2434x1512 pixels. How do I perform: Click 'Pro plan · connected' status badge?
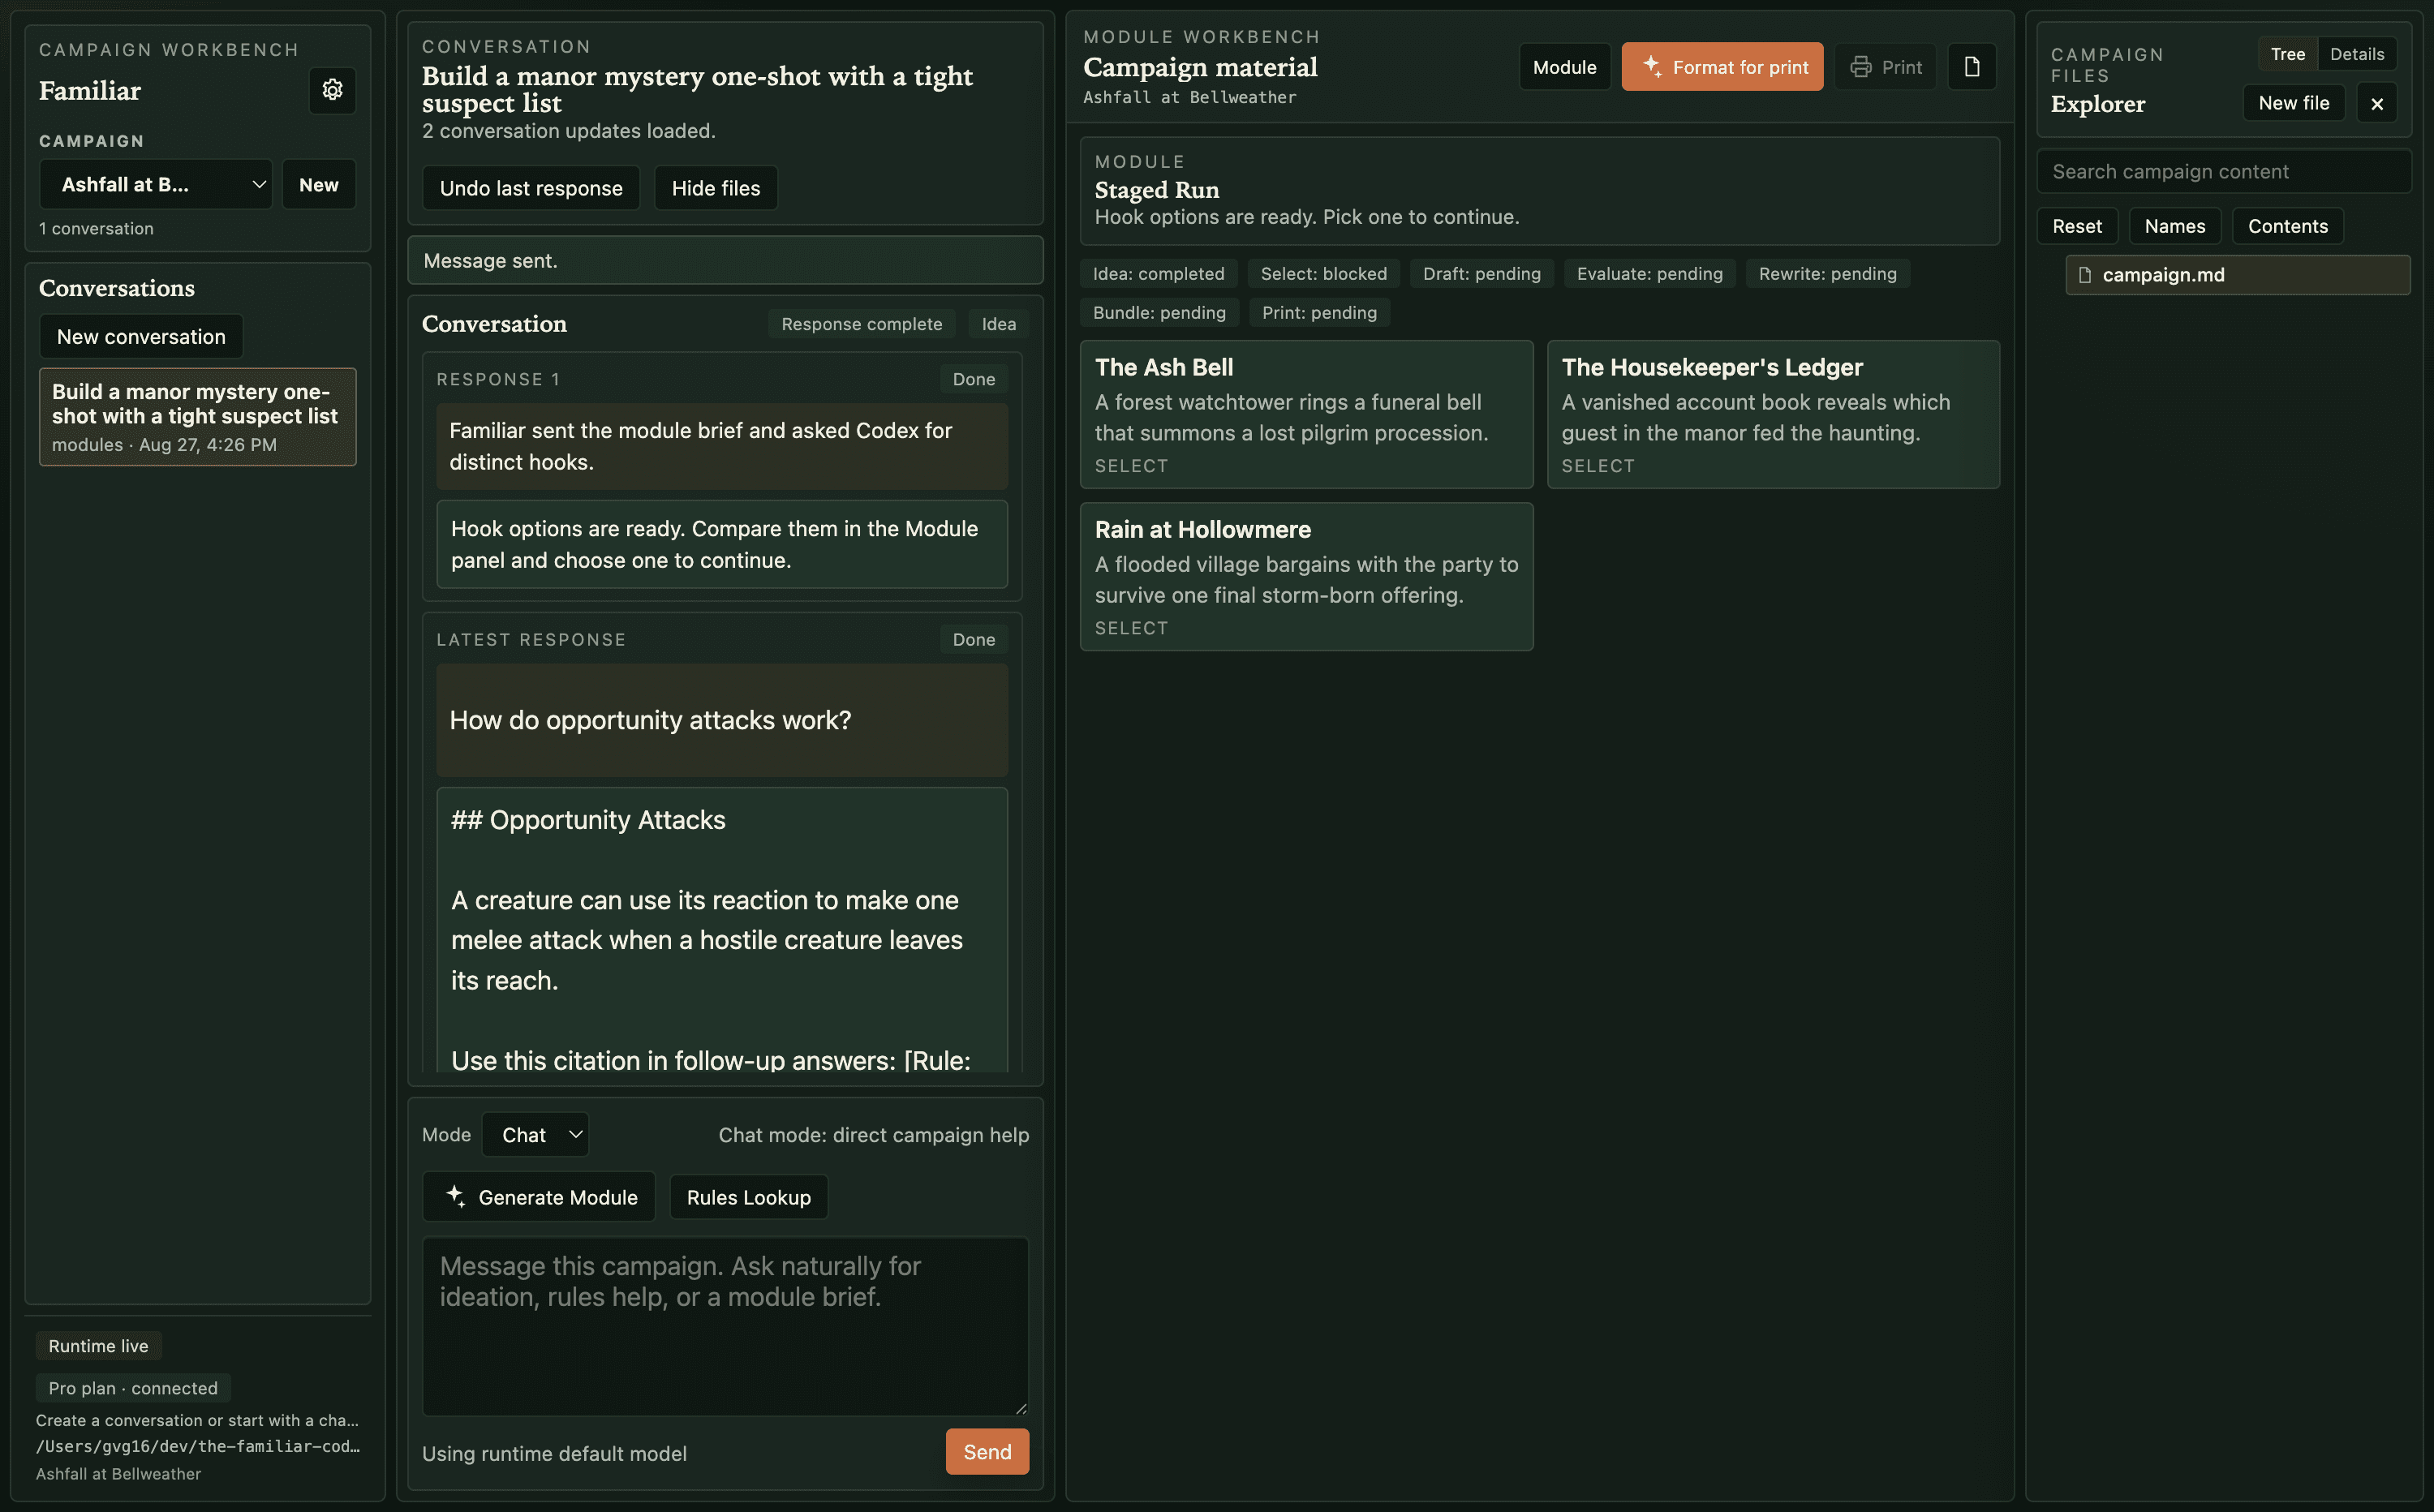point(133,1388)
